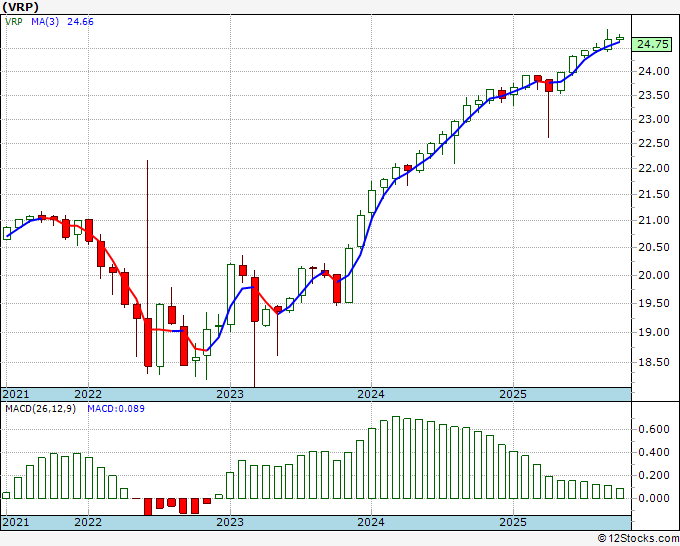Click the 22.00 price axis label
Viewport: 680px width, 546px height.
tap(654, 169)
